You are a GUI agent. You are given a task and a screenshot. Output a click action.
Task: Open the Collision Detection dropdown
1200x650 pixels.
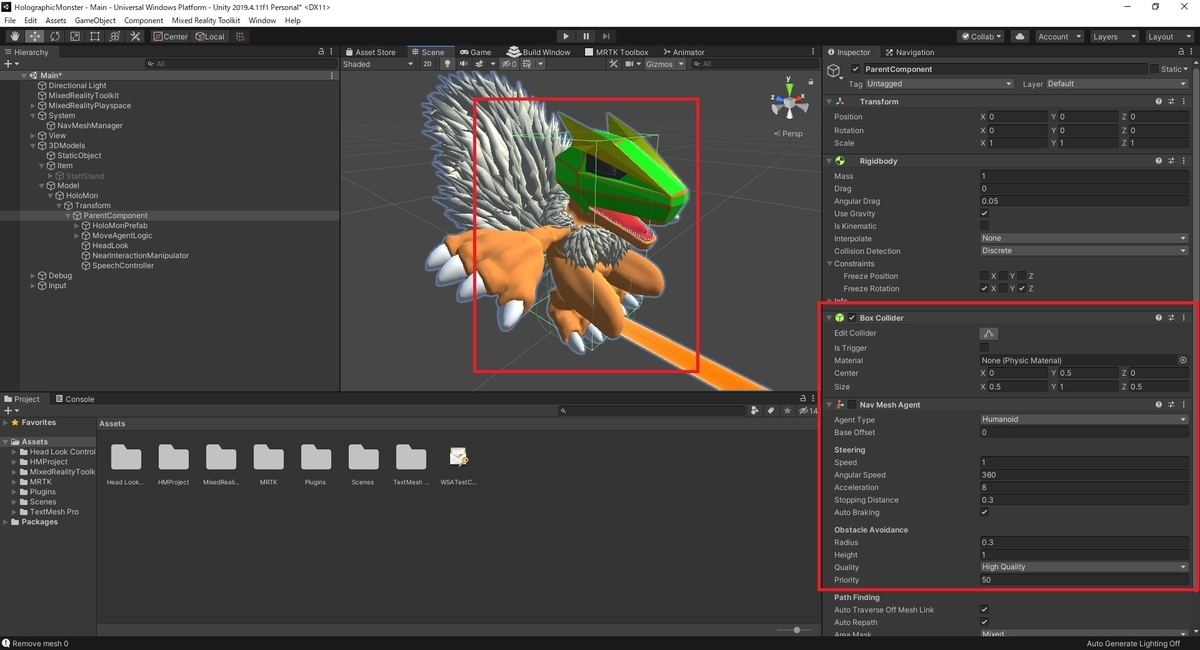[1084, 251]
